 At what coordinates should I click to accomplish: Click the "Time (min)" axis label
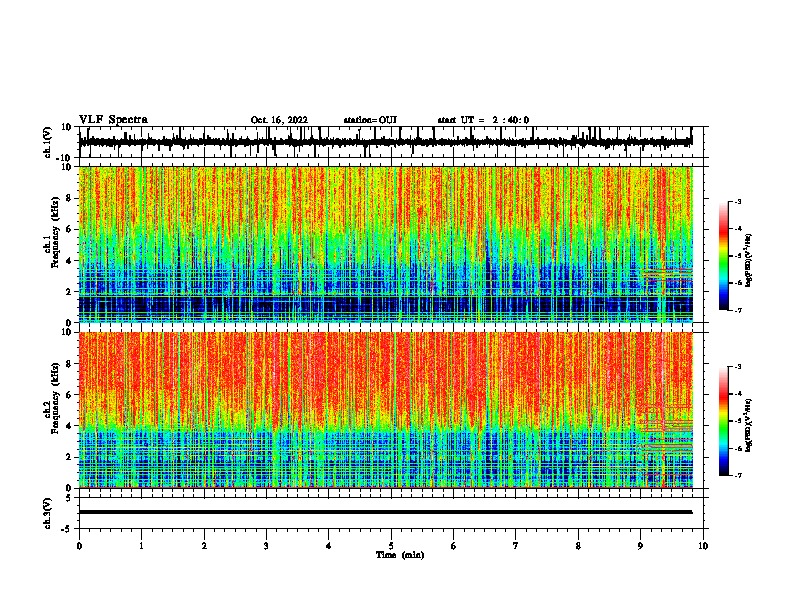[400, 555]
